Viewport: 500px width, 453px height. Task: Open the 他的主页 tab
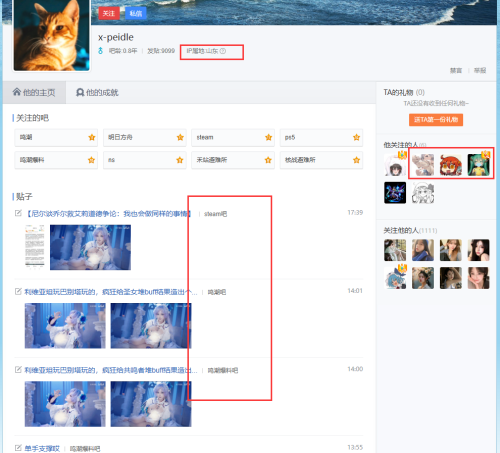[x=34, y=92]
